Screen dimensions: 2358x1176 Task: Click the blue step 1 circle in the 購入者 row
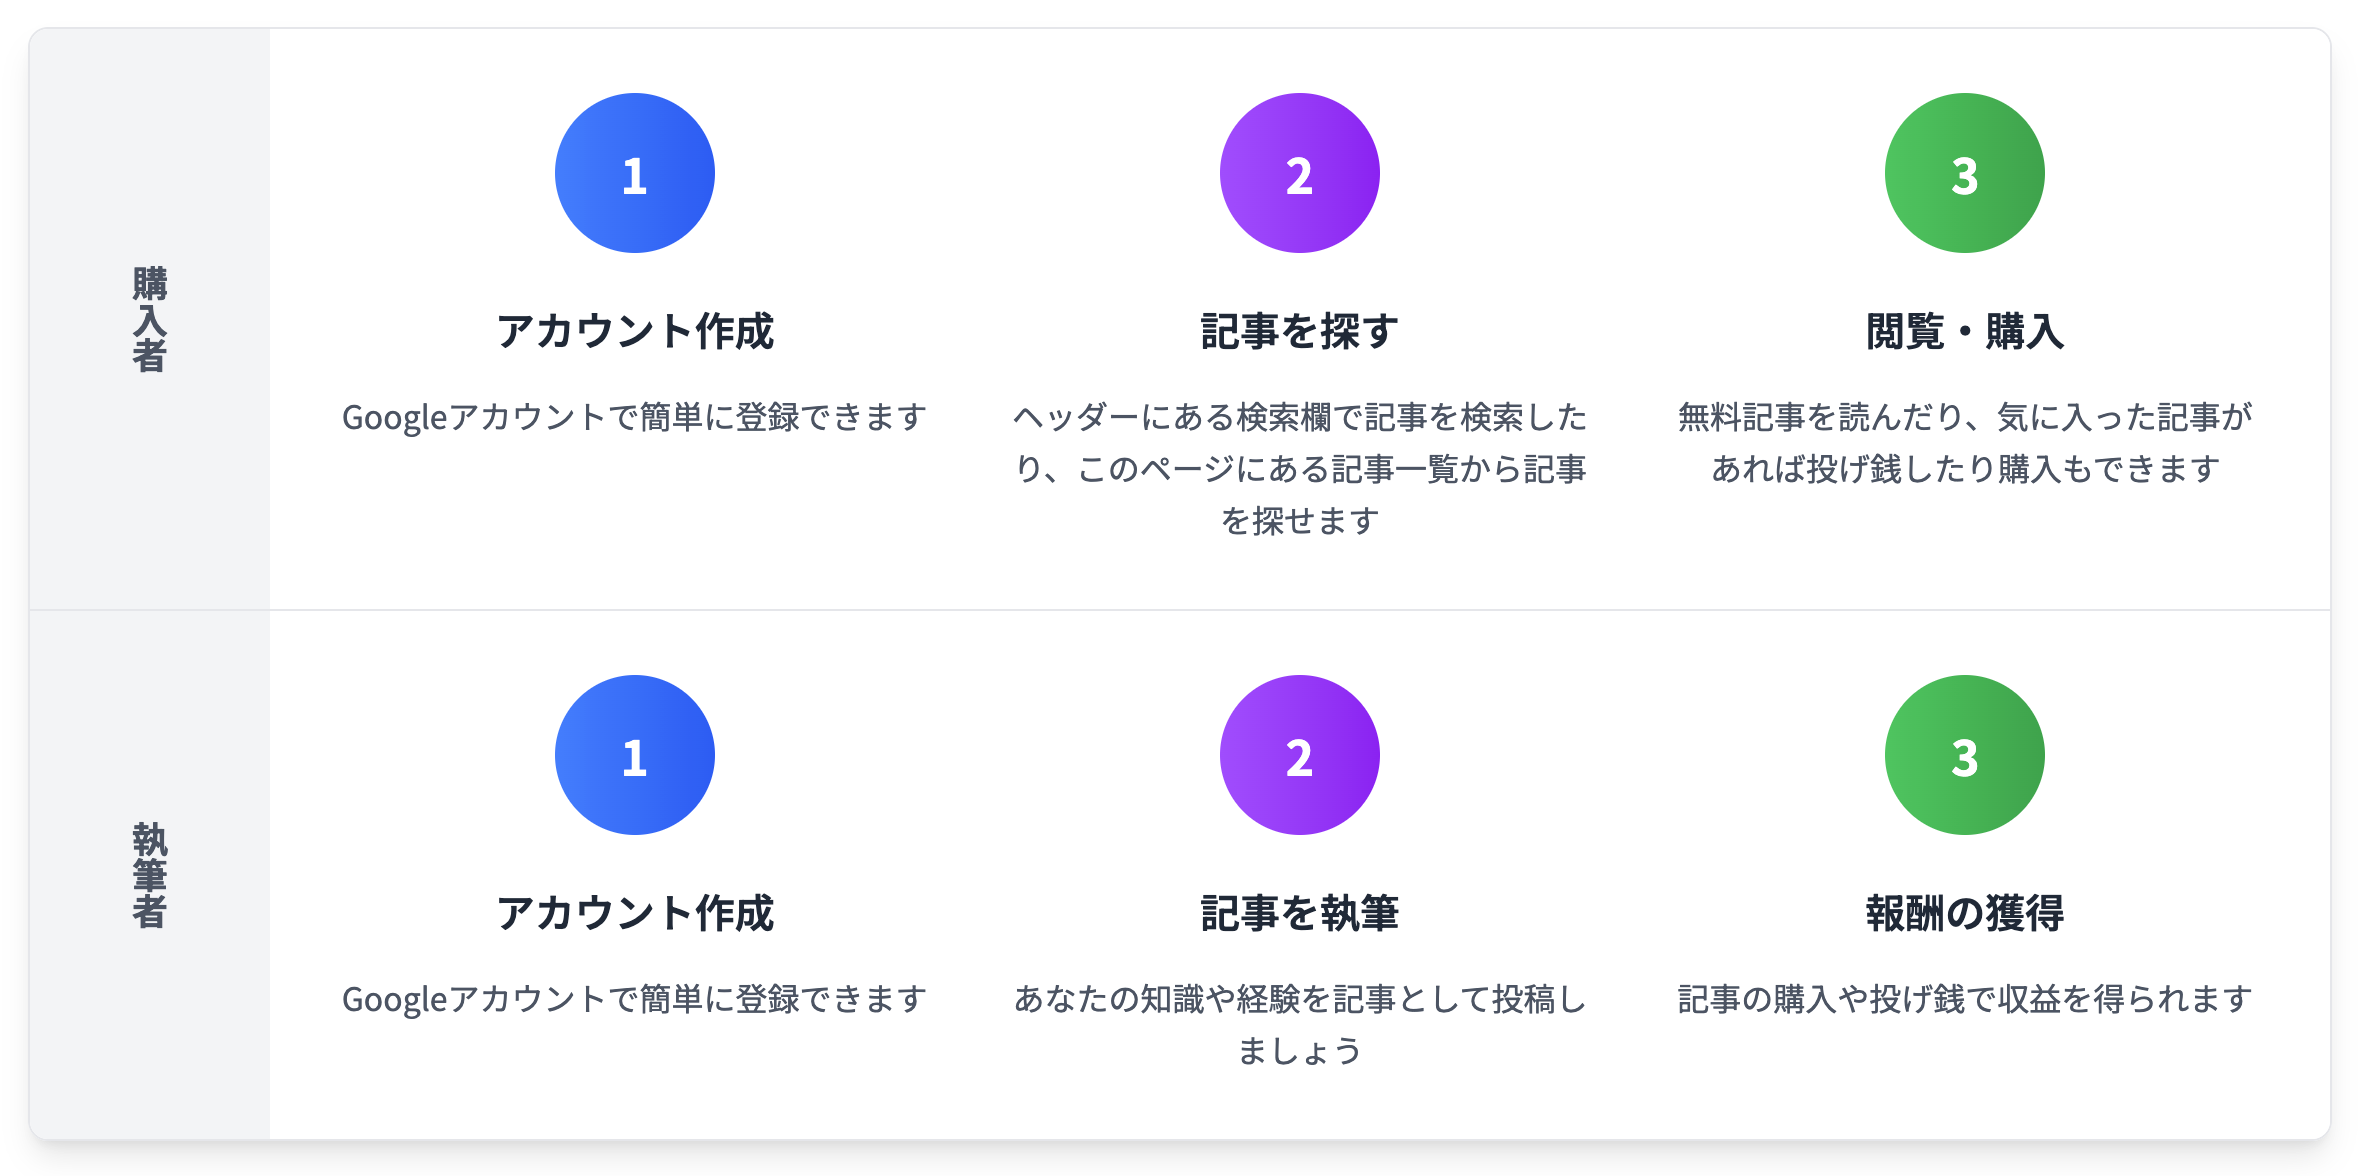tap(634, 173)
